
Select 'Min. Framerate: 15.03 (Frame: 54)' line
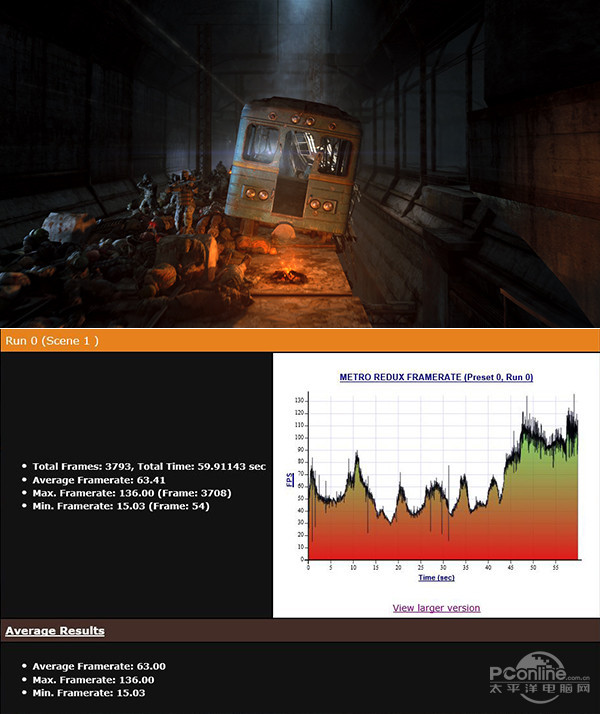tap(121, 506)
